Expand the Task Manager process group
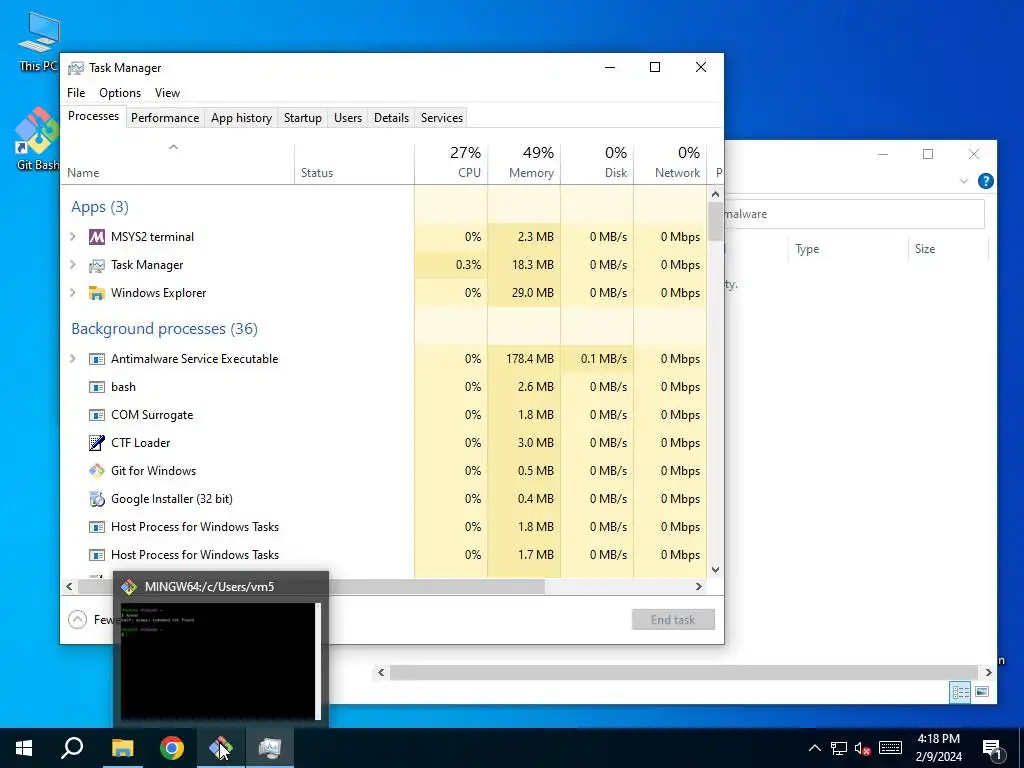Screen dimensions: 1024x768 tap(73, 265)
